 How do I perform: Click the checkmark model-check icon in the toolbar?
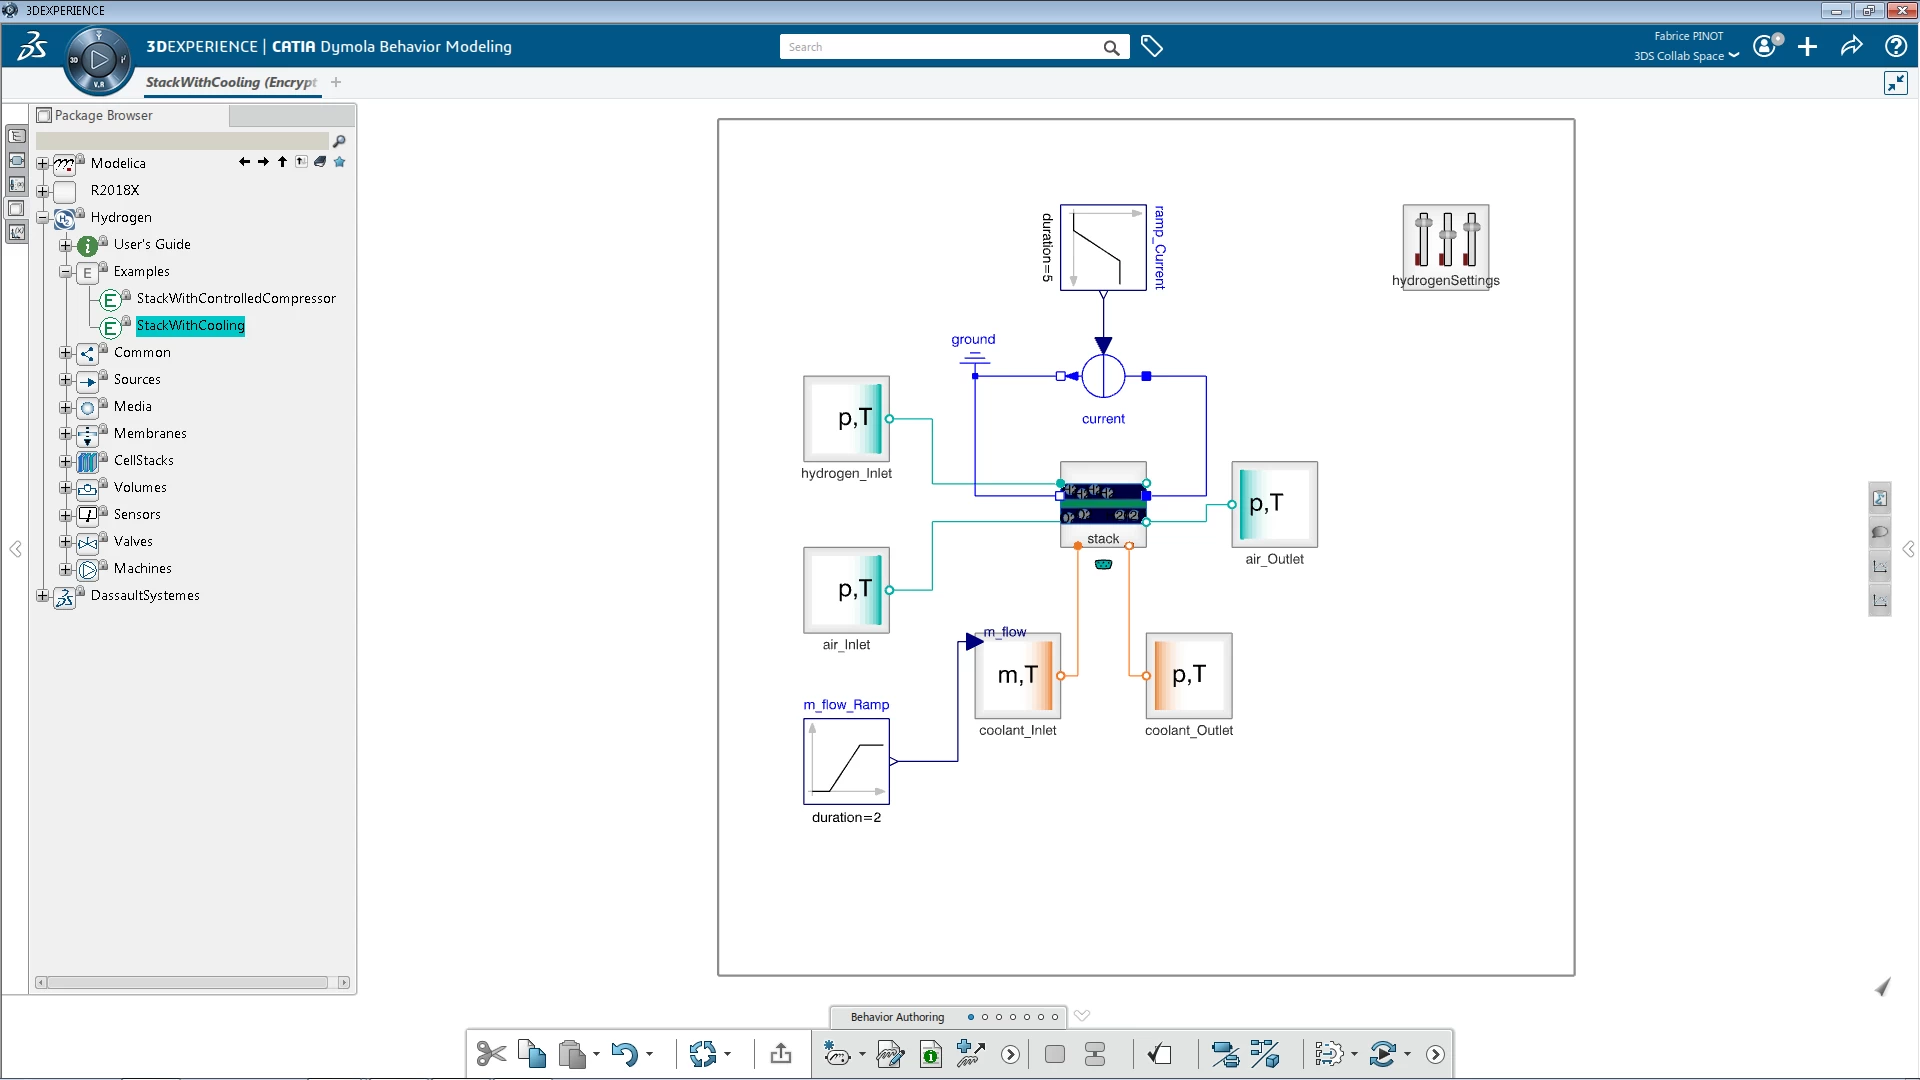pyautogui.click(x=1161, y=1053)
